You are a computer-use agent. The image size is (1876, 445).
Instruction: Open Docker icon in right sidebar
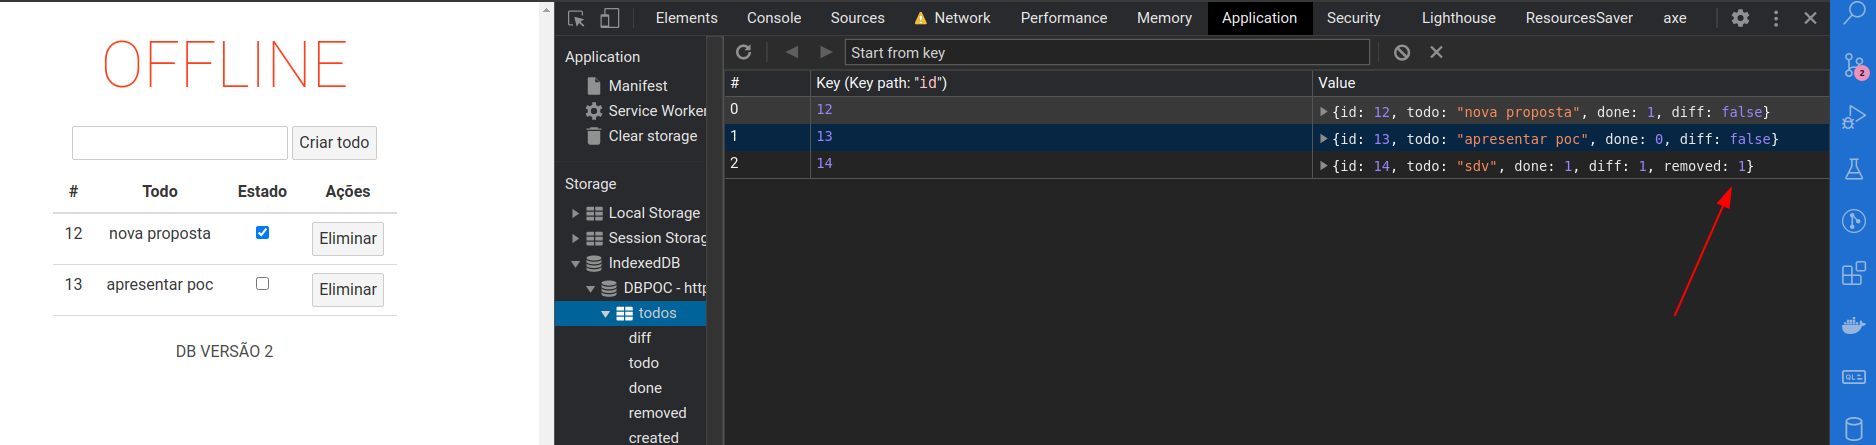tap(1853, 325)
